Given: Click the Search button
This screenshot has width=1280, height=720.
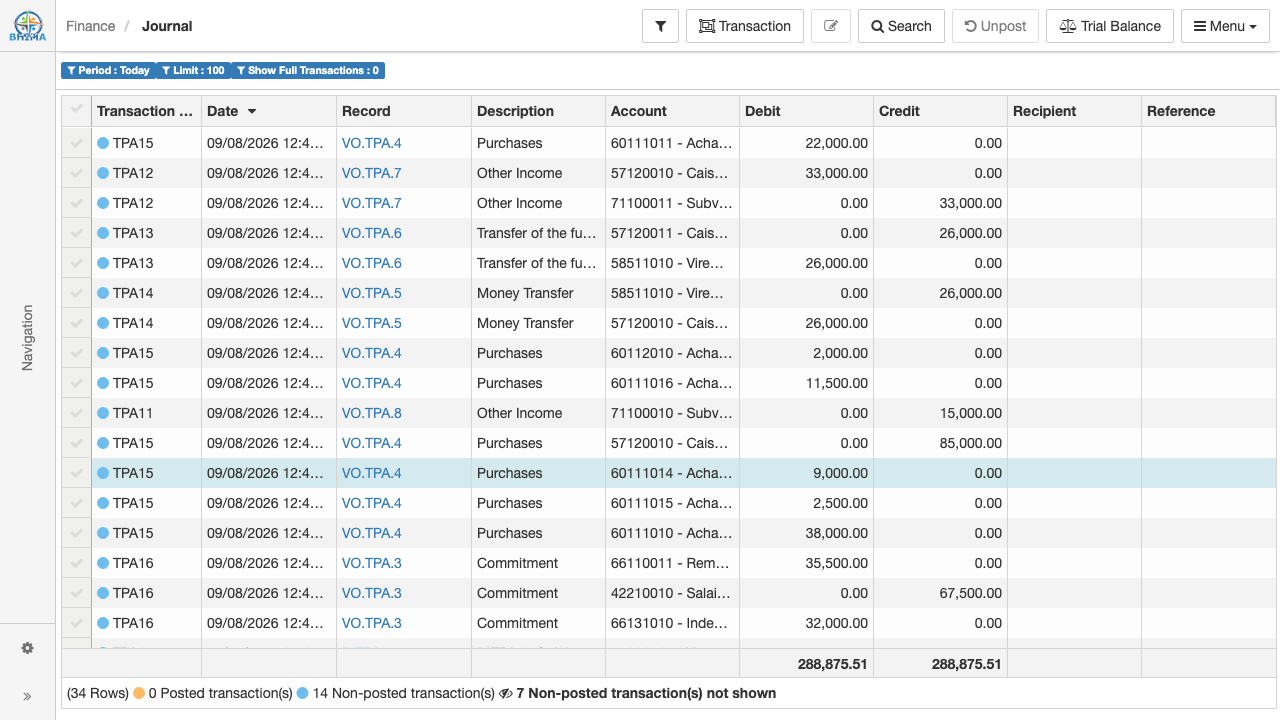Looking at the screenshot, I should pos(901,26).
